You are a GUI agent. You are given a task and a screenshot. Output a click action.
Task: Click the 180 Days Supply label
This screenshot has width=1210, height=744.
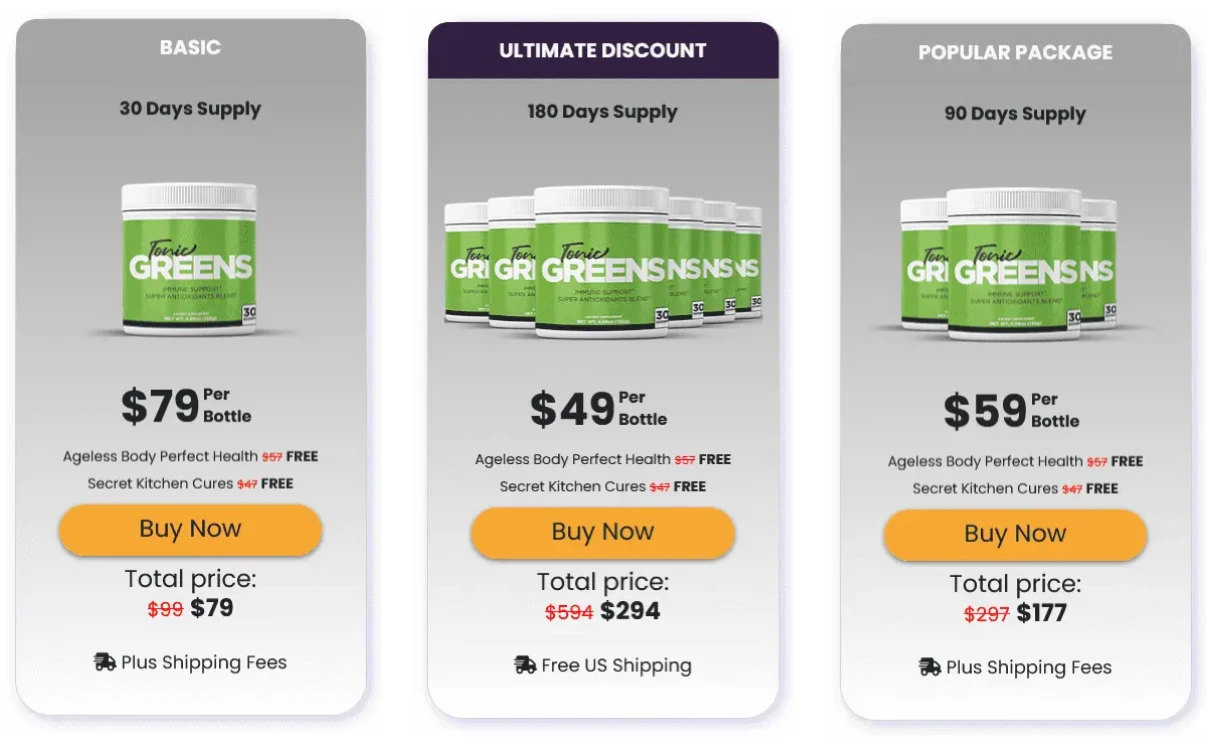(x=602, y=112)
